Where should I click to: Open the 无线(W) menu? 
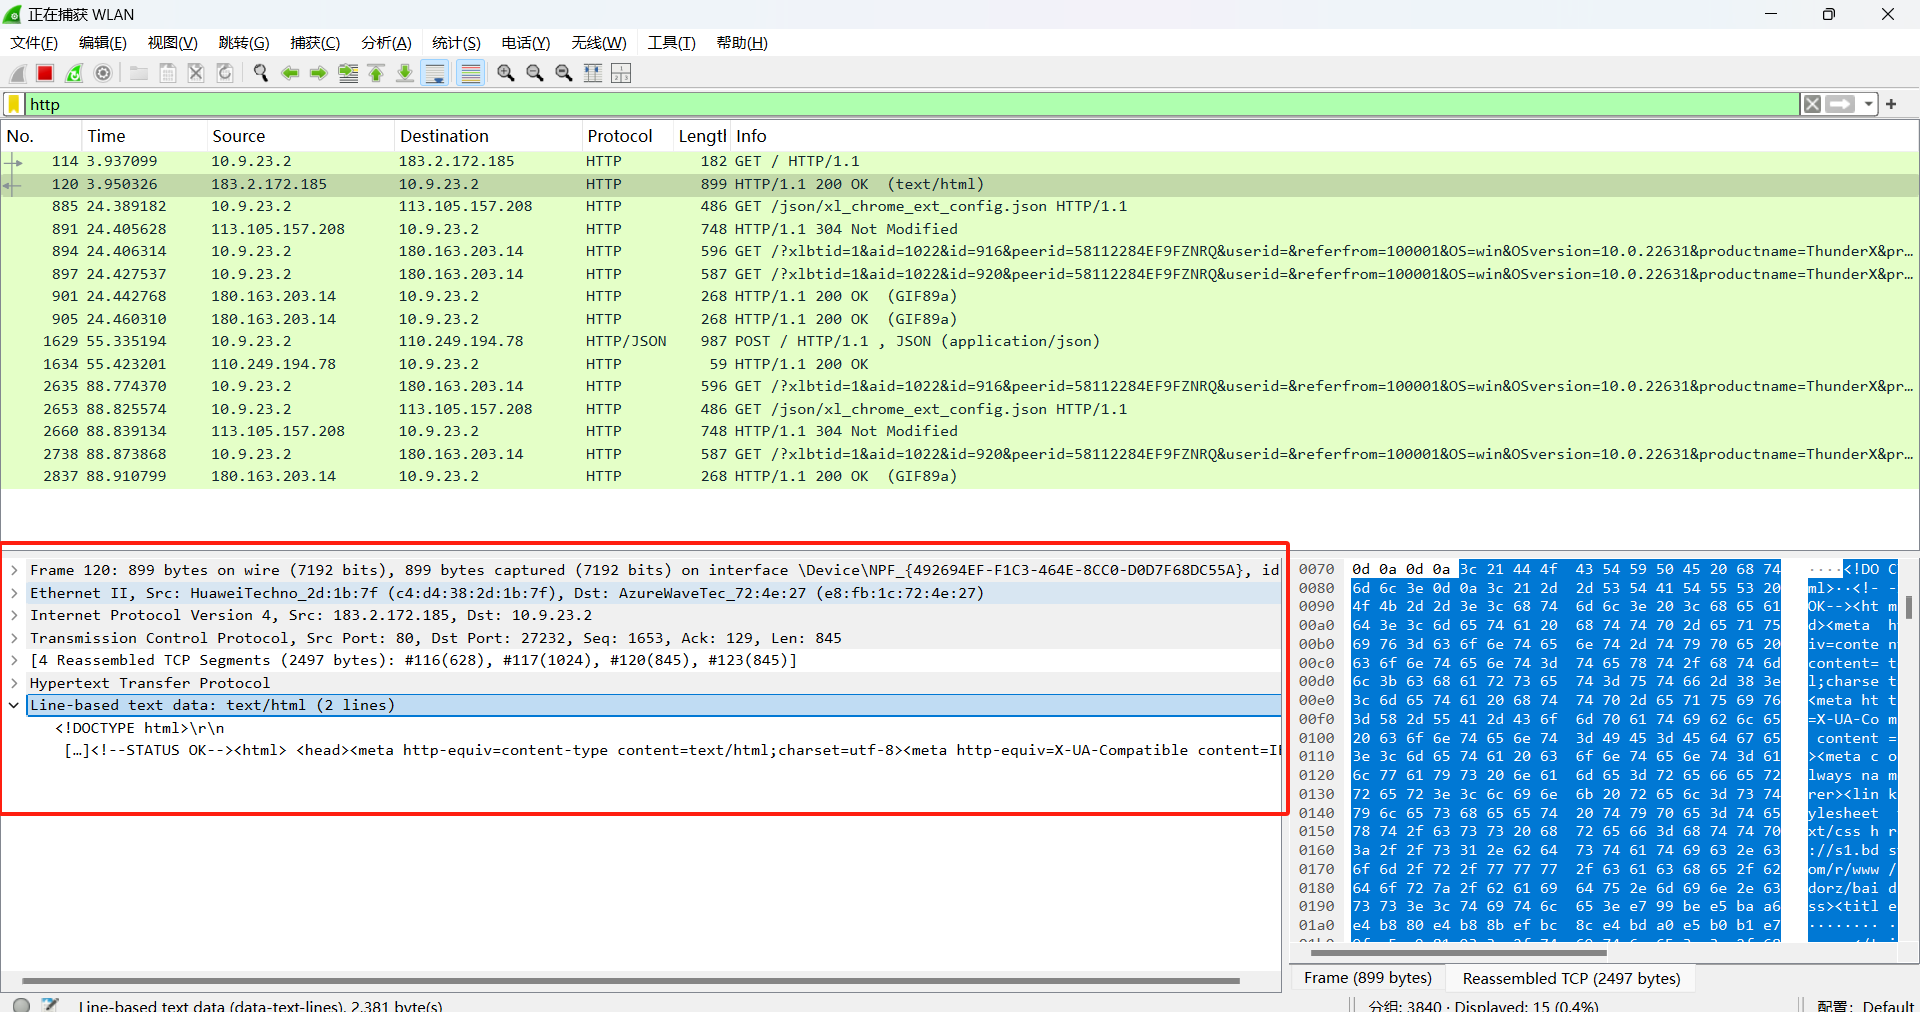[x=599, y=43]
